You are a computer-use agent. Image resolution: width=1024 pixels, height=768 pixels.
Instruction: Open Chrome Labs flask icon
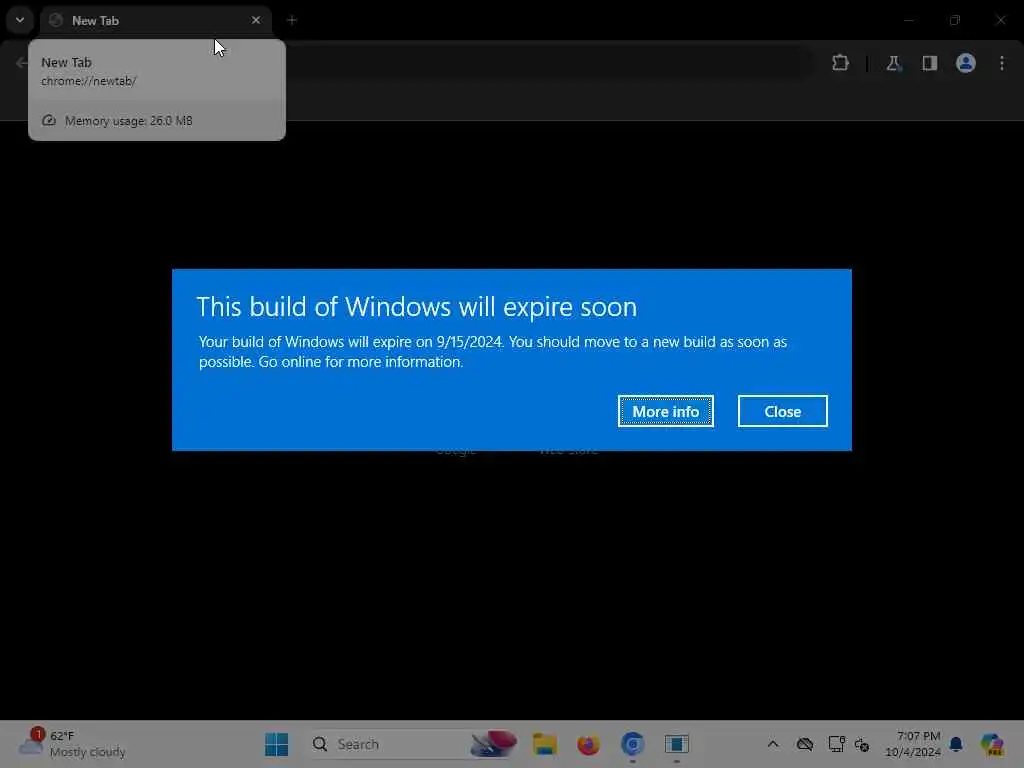pyautogui.click(x=893, y=63)
